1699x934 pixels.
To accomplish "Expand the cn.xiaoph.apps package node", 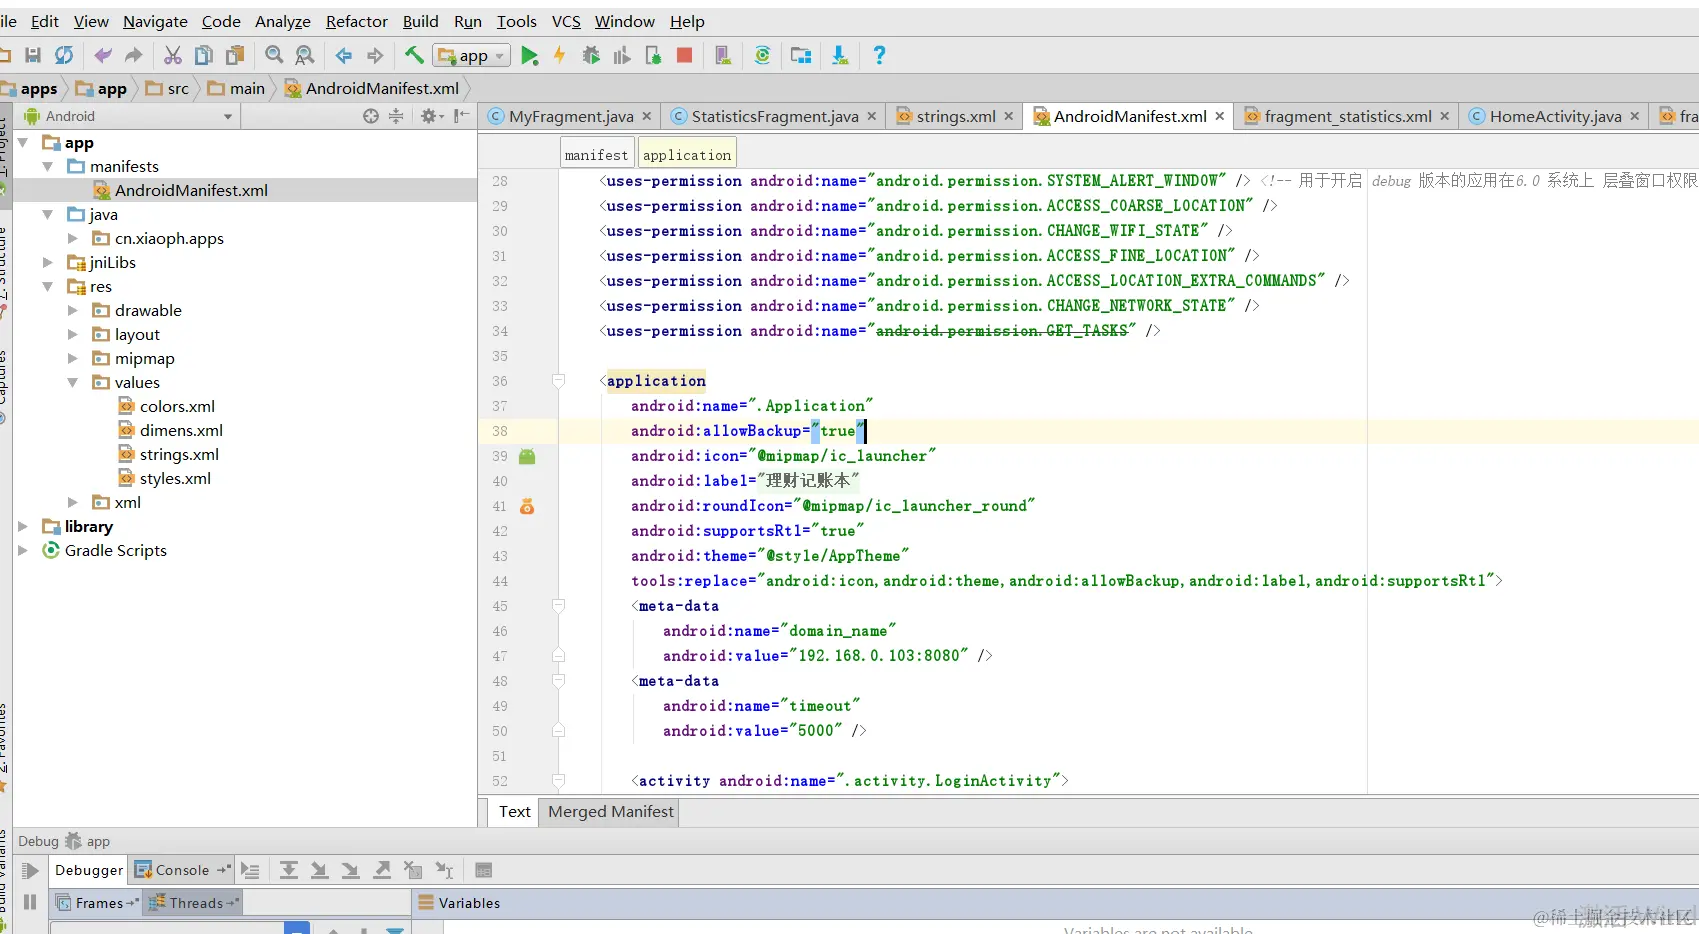I will pyautogui.click(x=72, y=239).
